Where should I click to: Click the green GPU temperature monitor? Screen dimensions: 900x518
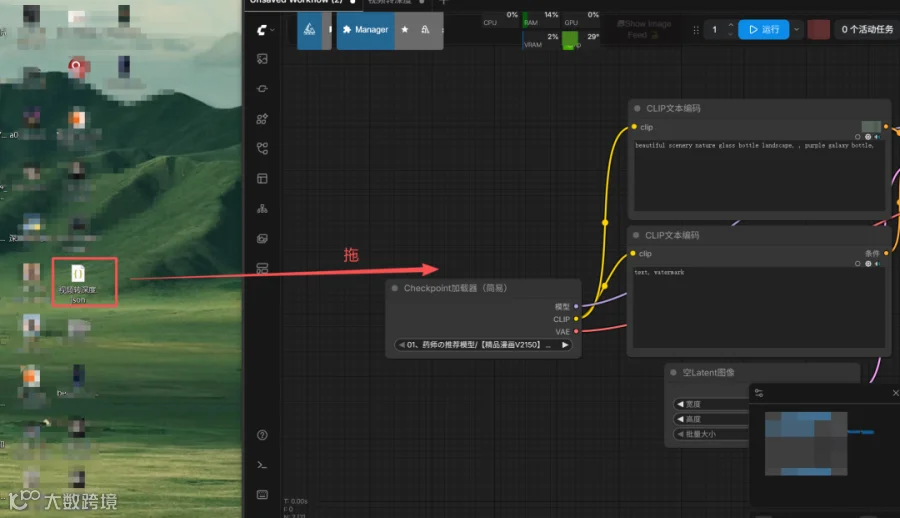point(580,41)
